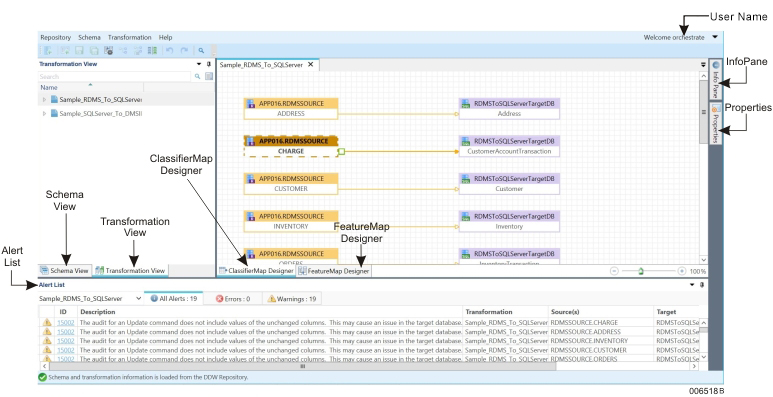Click the SQL icon on the Inventory target node
This screenshot has width=773, height=397.
(465, 216)
